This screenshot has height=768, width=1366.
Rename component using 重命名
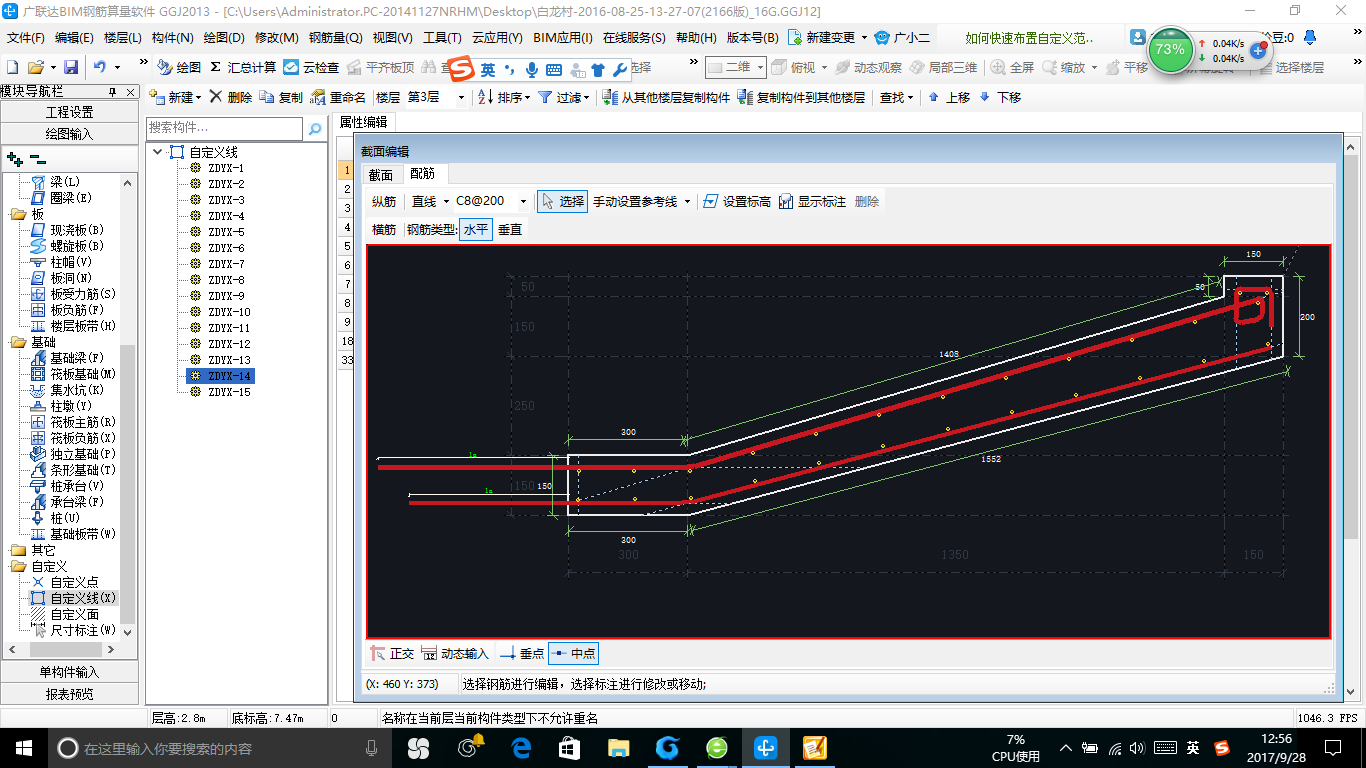pos(338,97)
